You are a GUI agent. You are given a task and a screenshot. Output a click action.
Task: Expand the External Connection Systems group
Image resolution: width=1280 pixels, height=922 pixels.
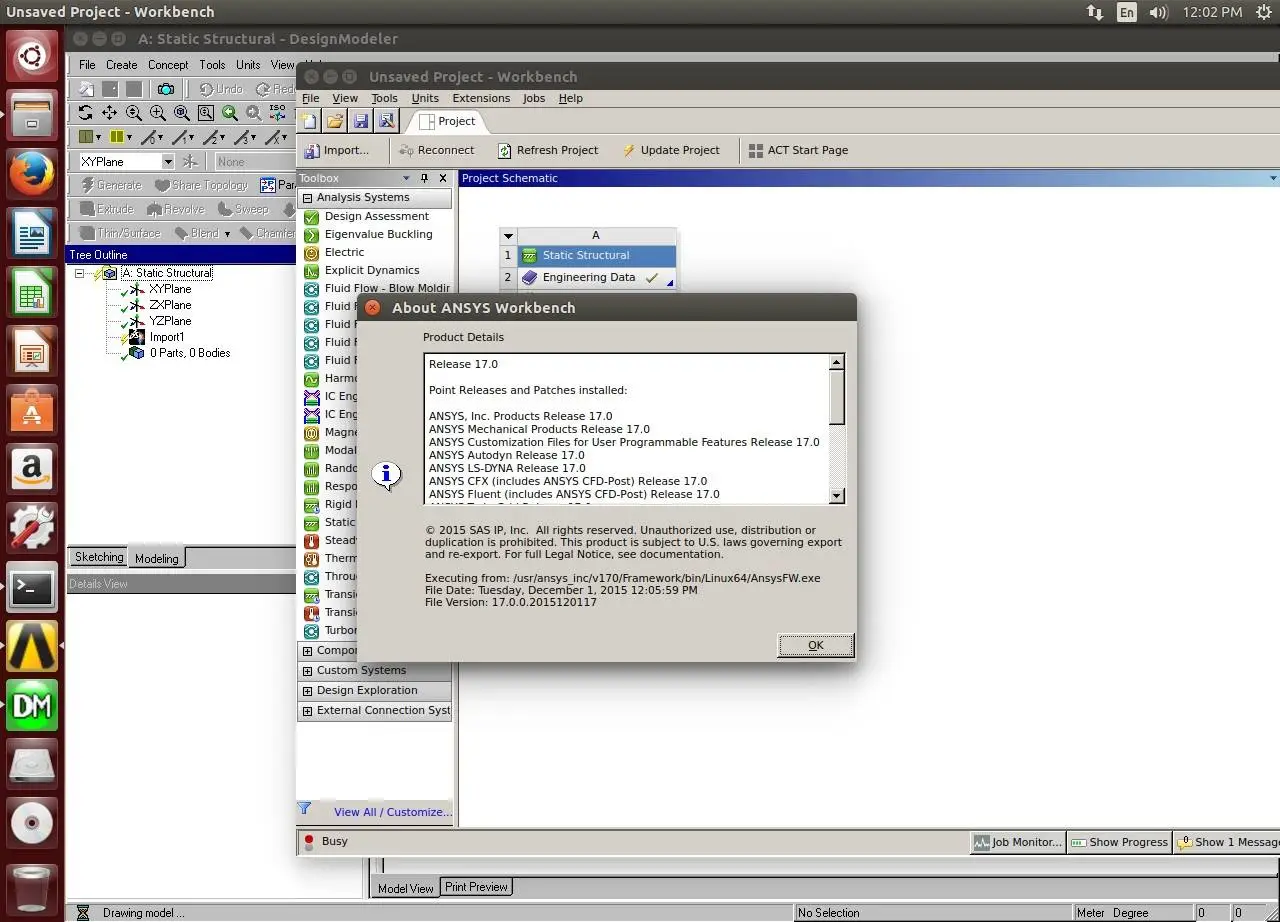click(x=307, y=711)
